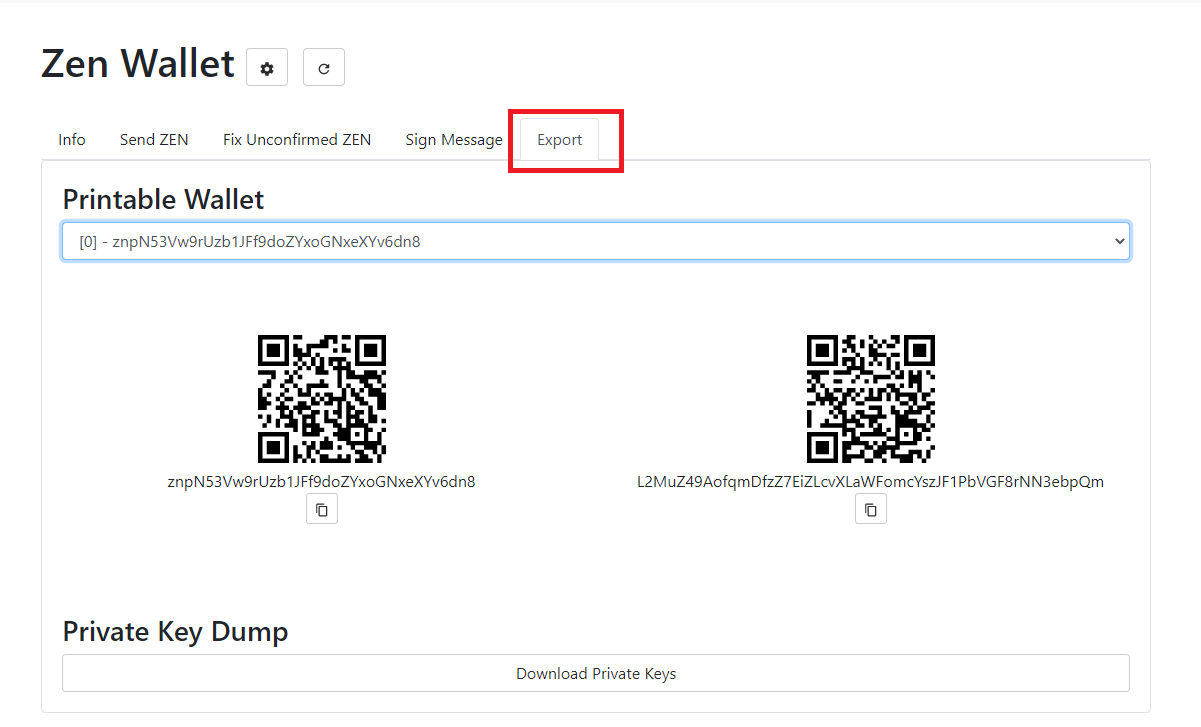1201x727 pixels.
Task: Click the Zen Wallet title
Action: [138, 64]
